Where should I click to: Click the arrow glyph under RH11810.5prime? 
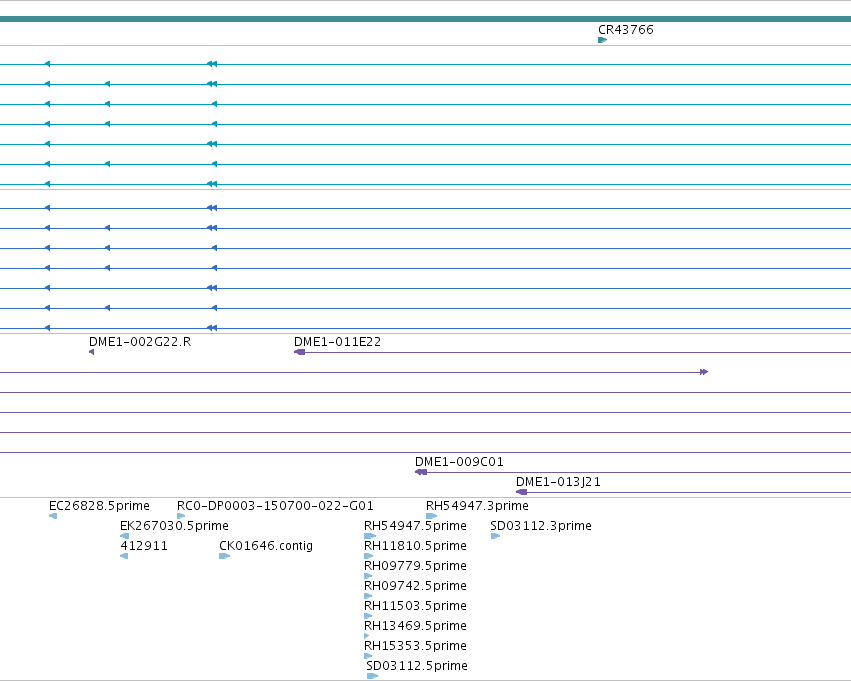coord(369,556)
